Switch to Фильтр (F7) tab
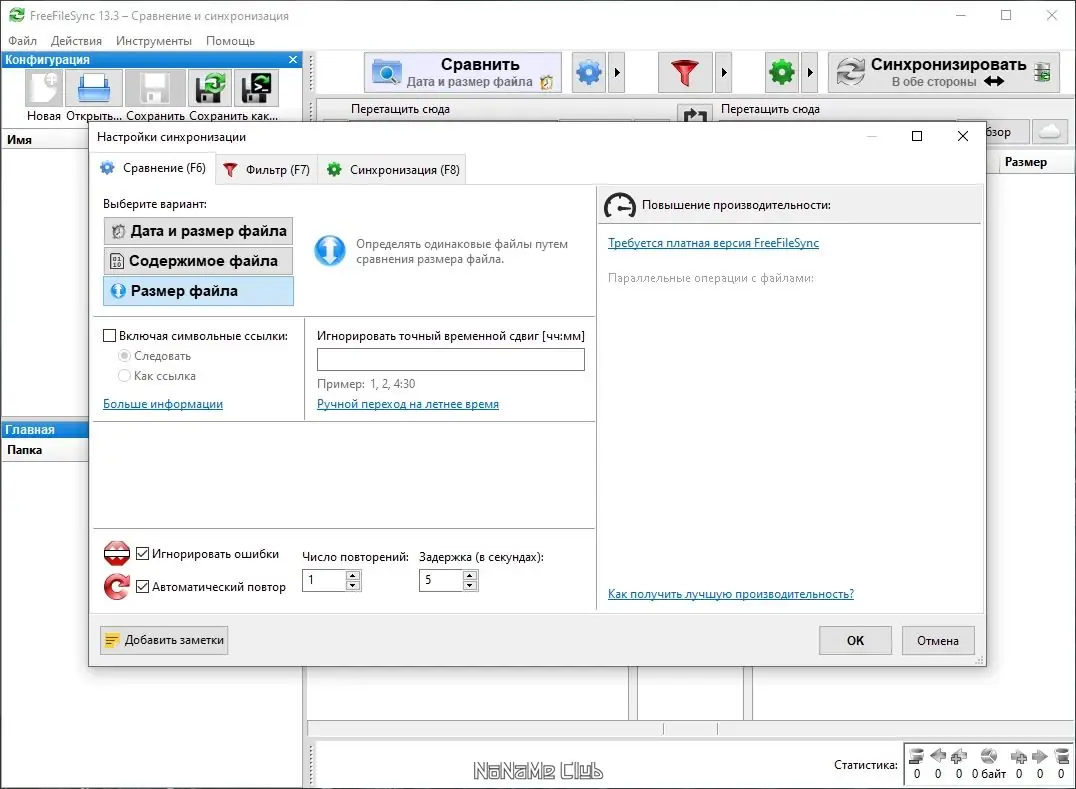Screen dimensions: 1076x789 pyautogui.click(x=268, y=169)
